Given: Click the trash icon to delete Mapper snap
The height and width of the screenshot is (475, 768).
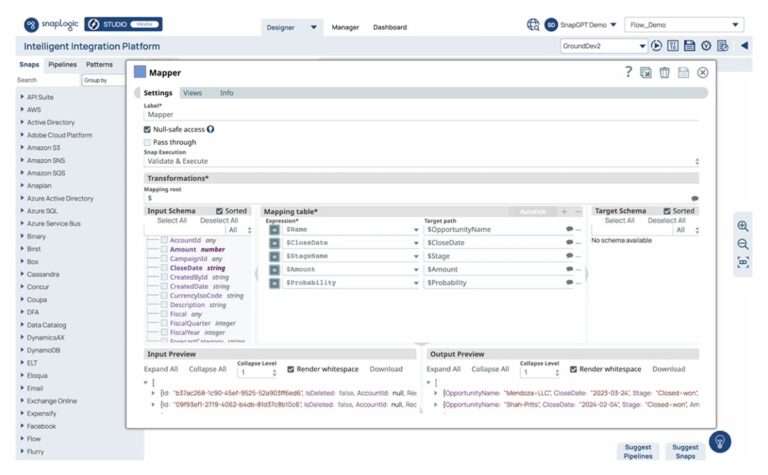Looking at the screenshot, I should pos(664,72).
